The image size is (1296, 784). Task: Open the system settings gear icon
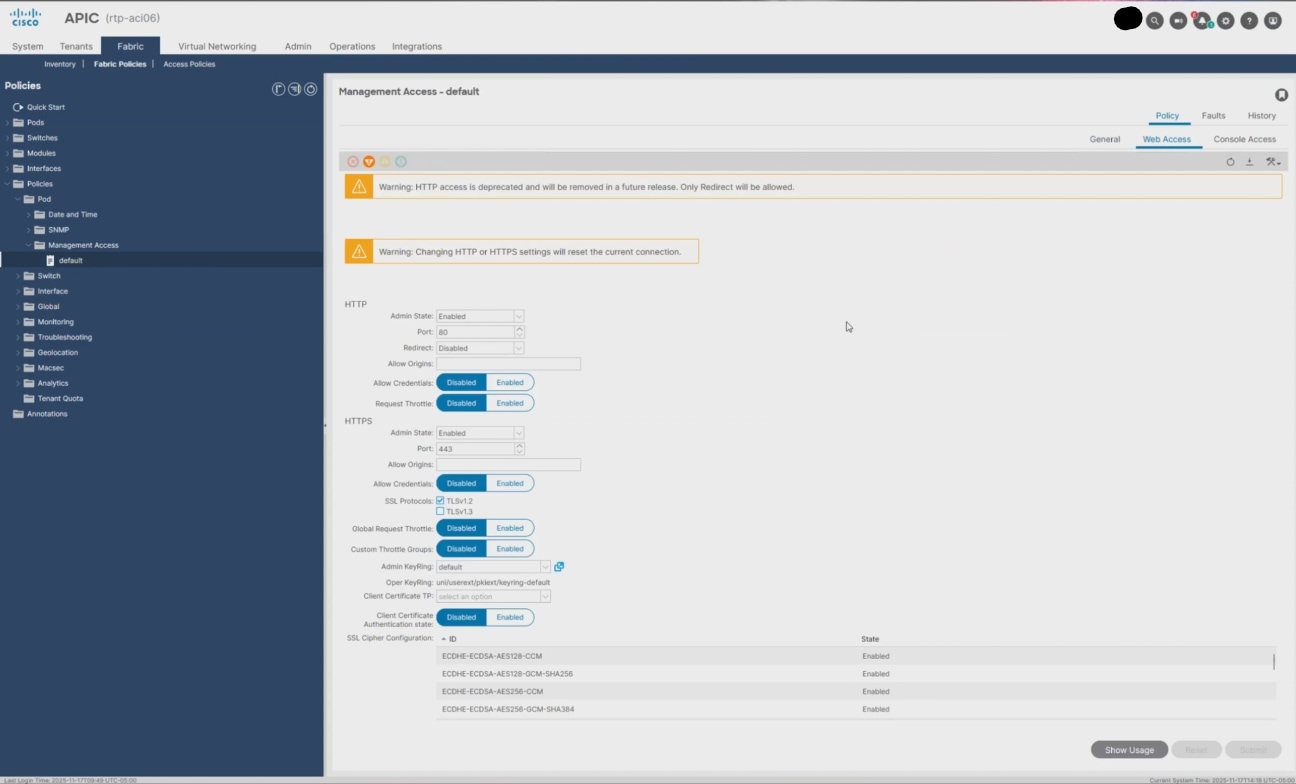pos(1225,19)
